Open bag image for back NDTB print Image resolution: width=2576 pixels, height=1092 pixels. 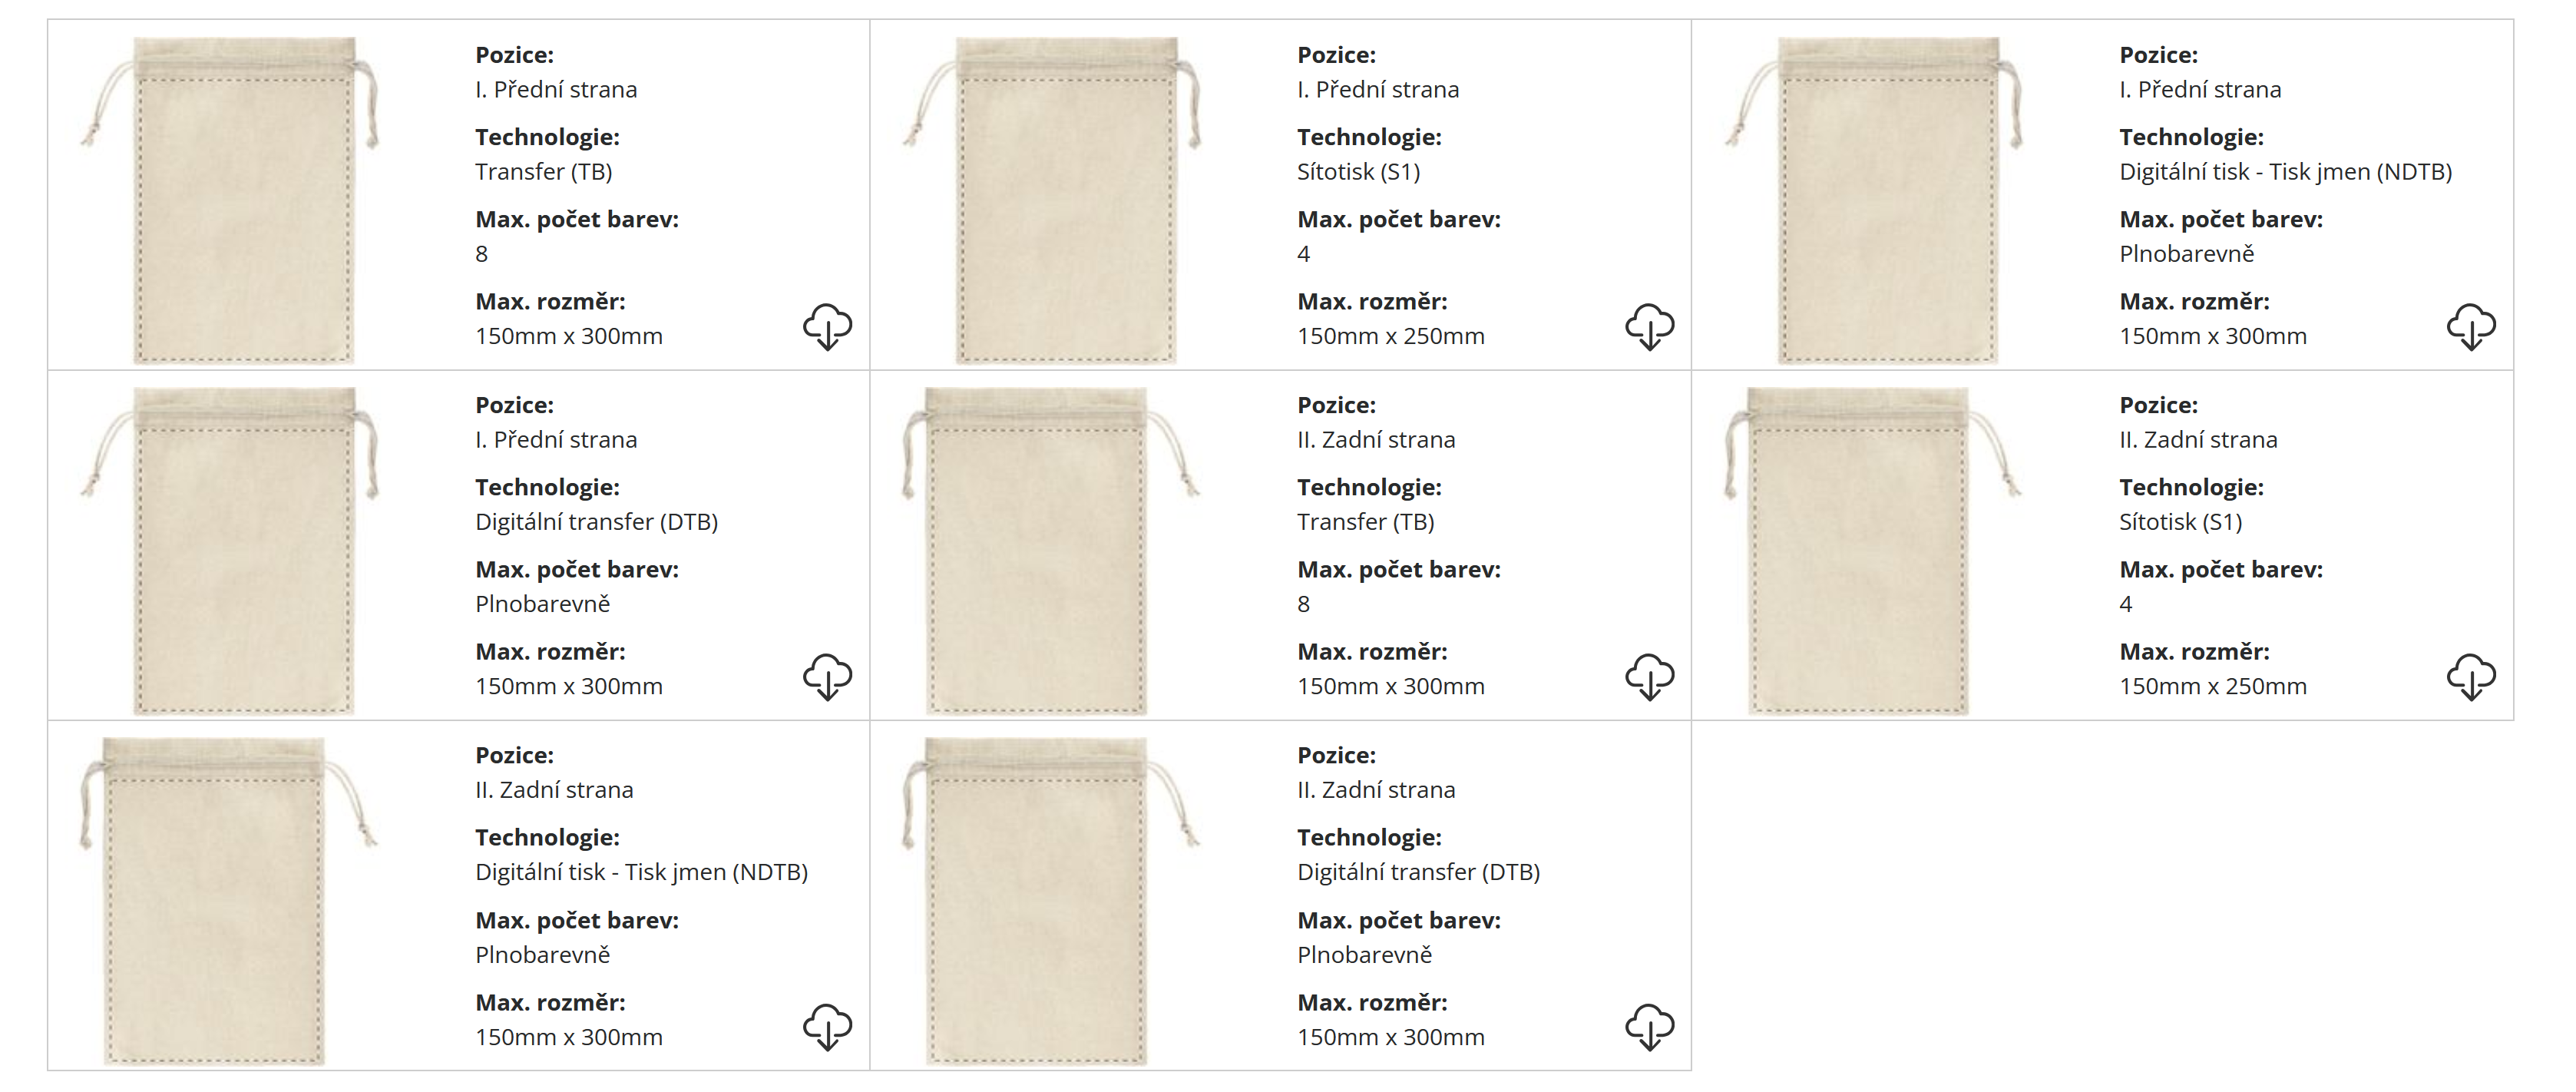216,900
